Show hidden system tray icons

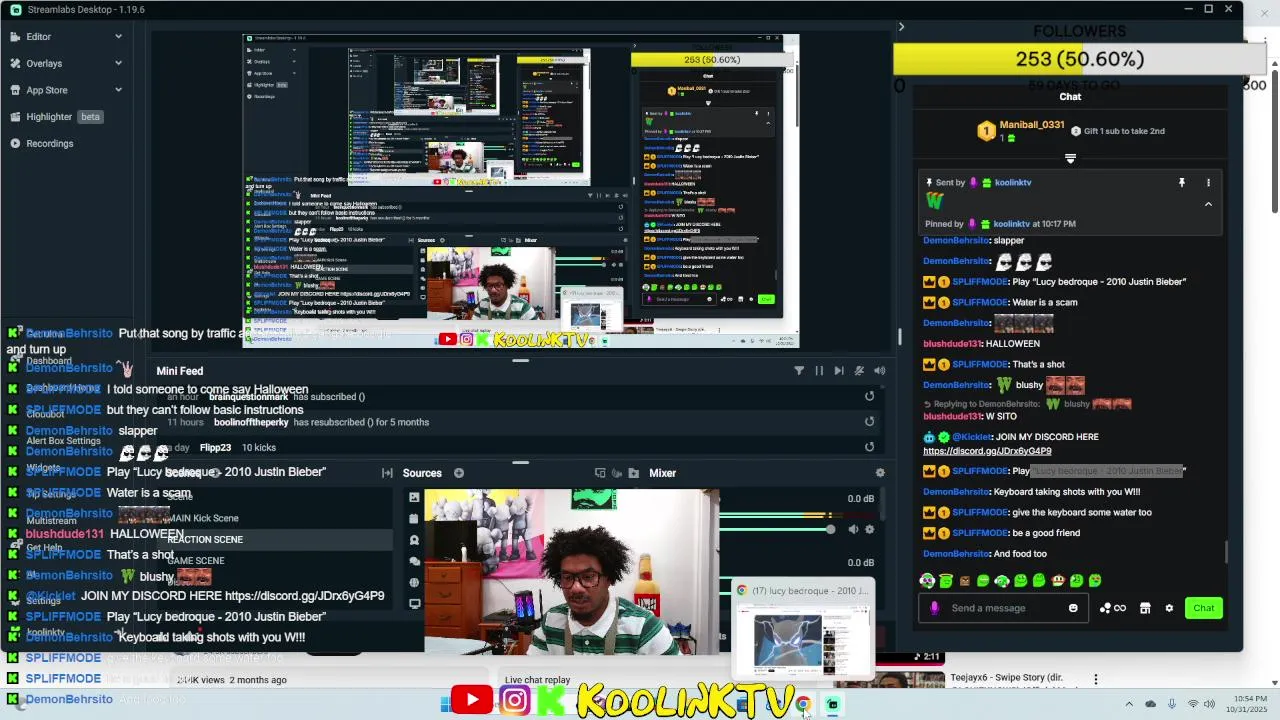(x=1129, y=704)
